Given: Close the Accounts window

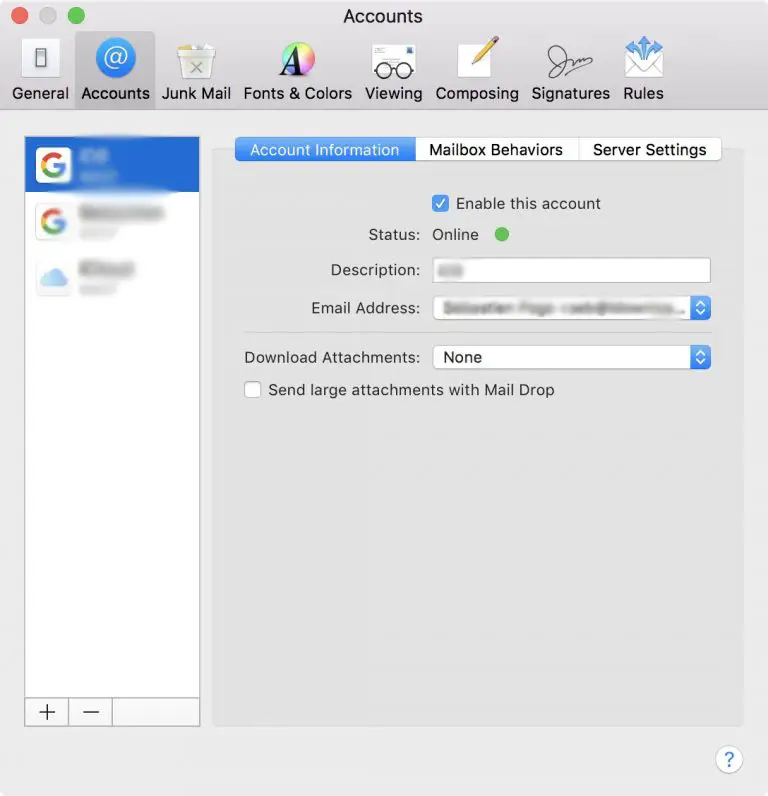Looking at the screenshot, I should click(x=20, y=16).
